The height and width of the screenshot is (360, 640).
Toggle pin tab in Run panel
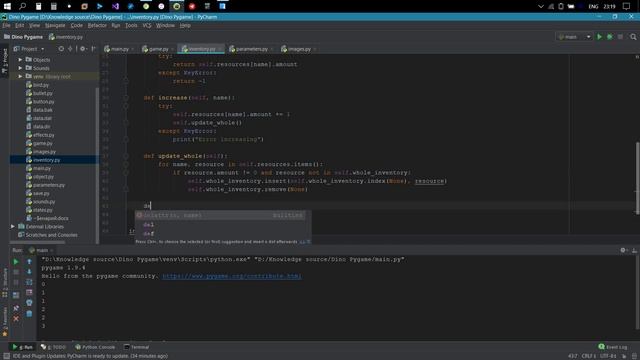(16, 308)
